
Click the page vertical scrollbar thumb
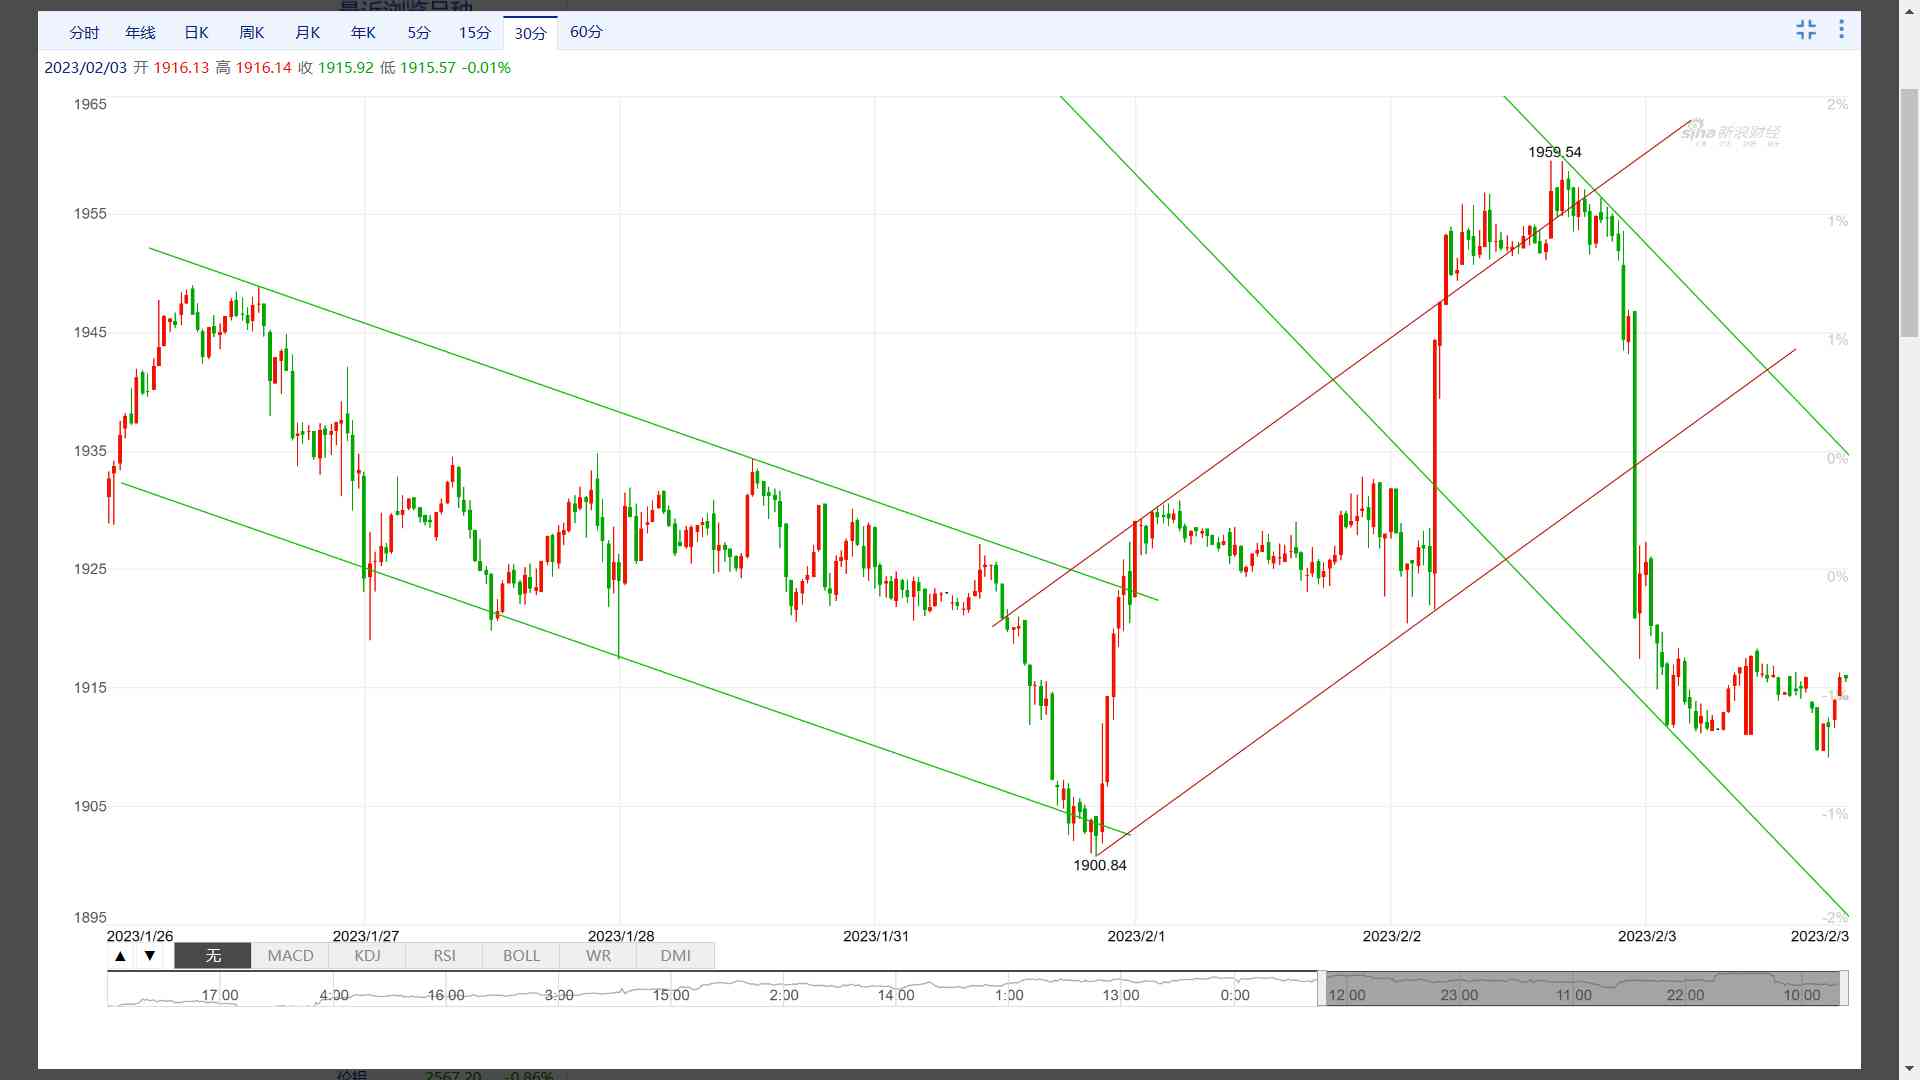click(x=1909, y=212)
